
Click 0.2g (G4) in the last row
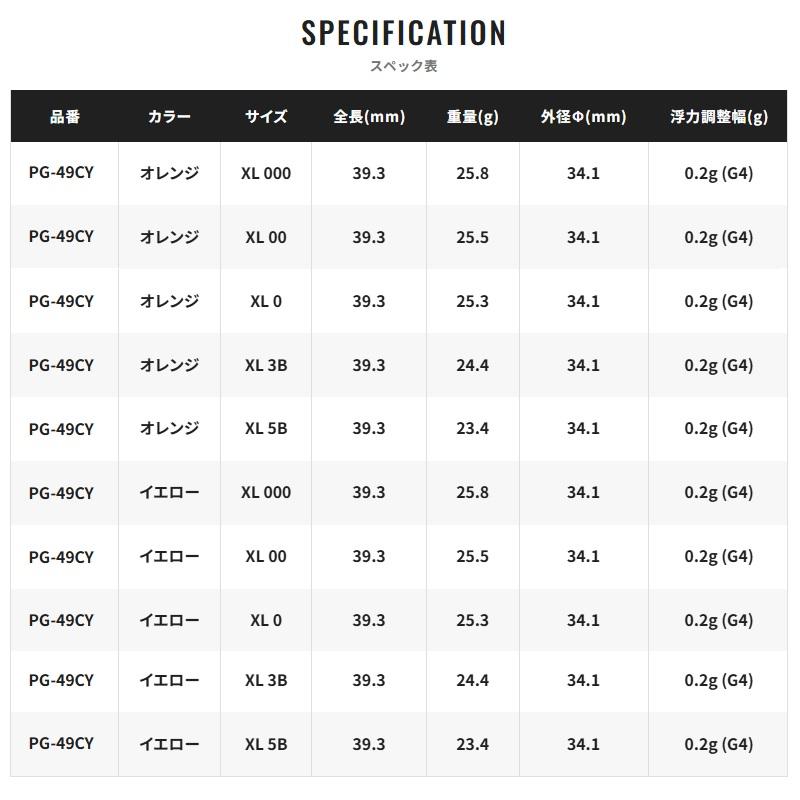(x=718, y=744)
